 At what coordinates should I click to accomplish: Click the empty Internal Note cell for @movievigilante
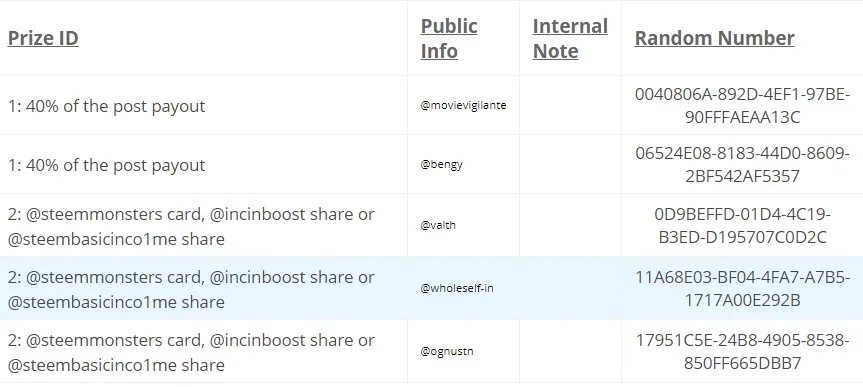[x=570, y=105]
